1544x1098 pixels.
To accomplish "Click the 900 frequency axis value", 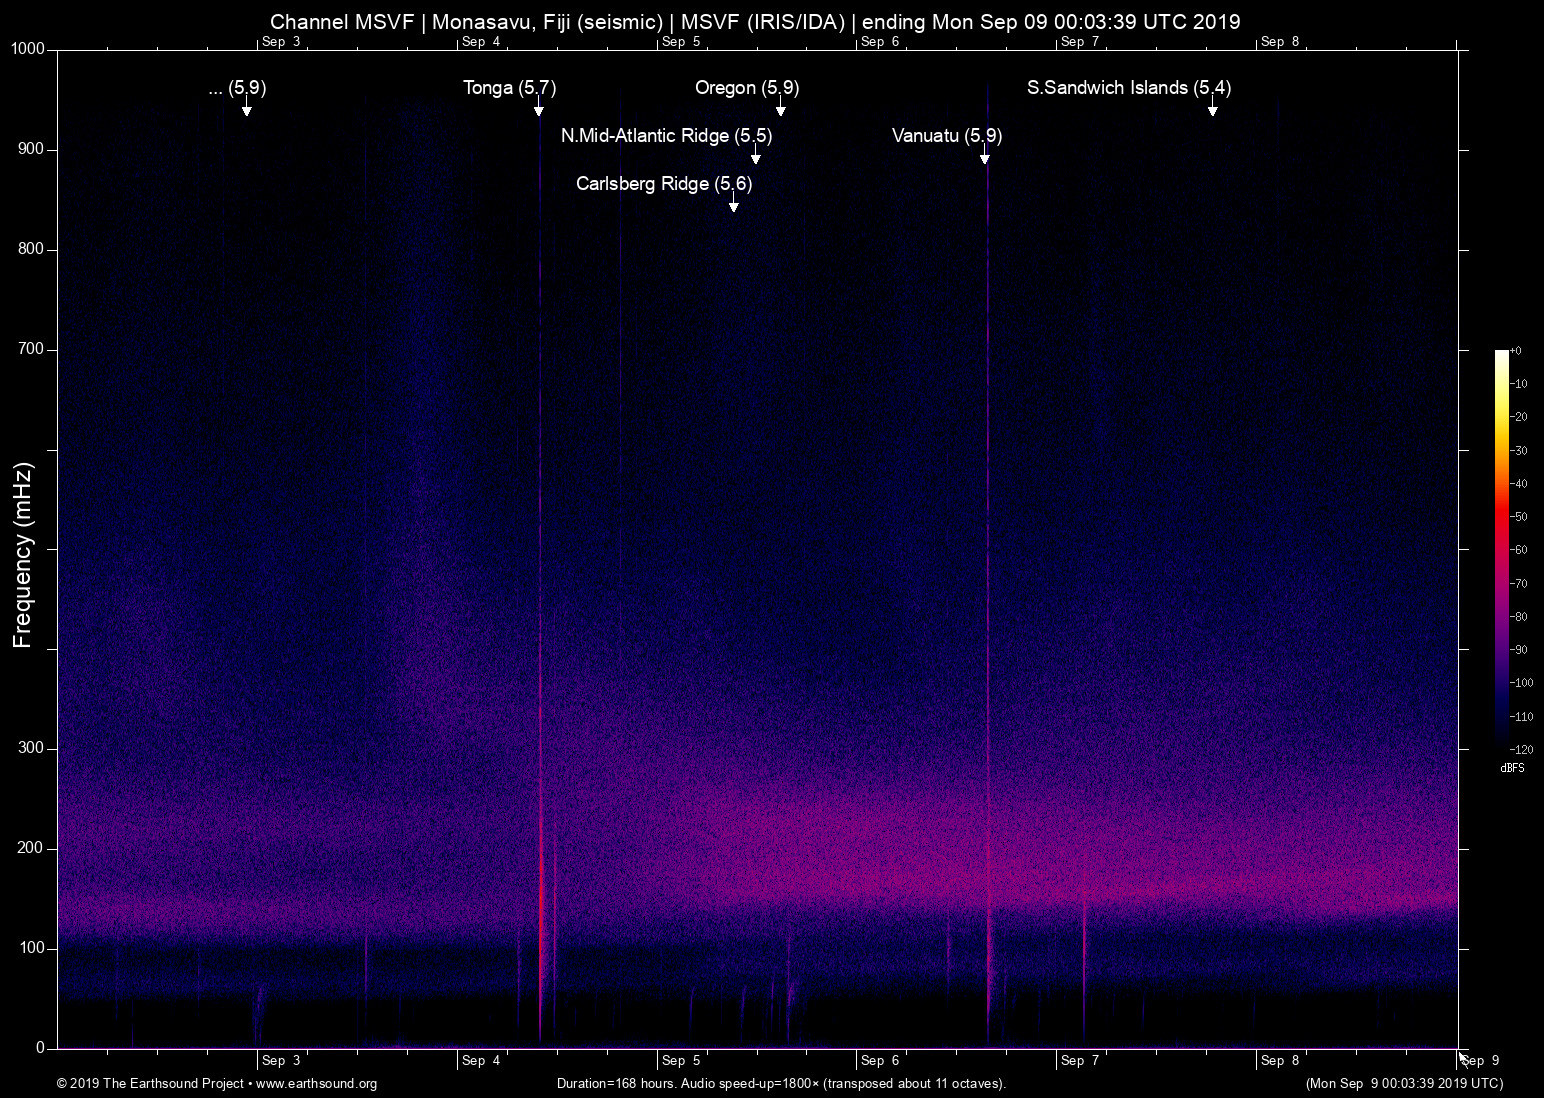I will pyautogui.click(x=32, y=150).
